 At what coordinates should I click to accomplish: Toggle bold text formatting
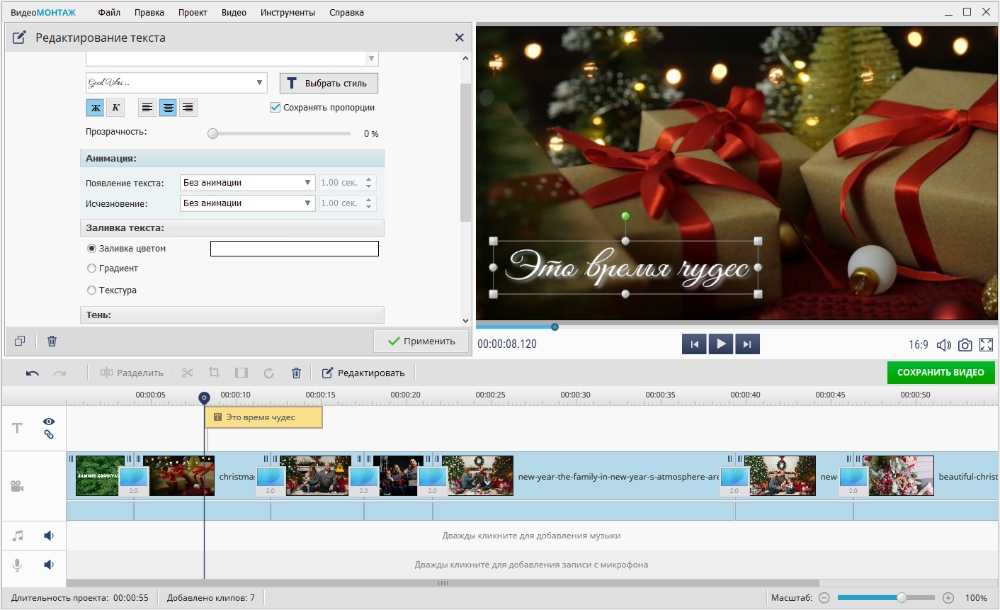pyautogui.click(x=95, y=108)
